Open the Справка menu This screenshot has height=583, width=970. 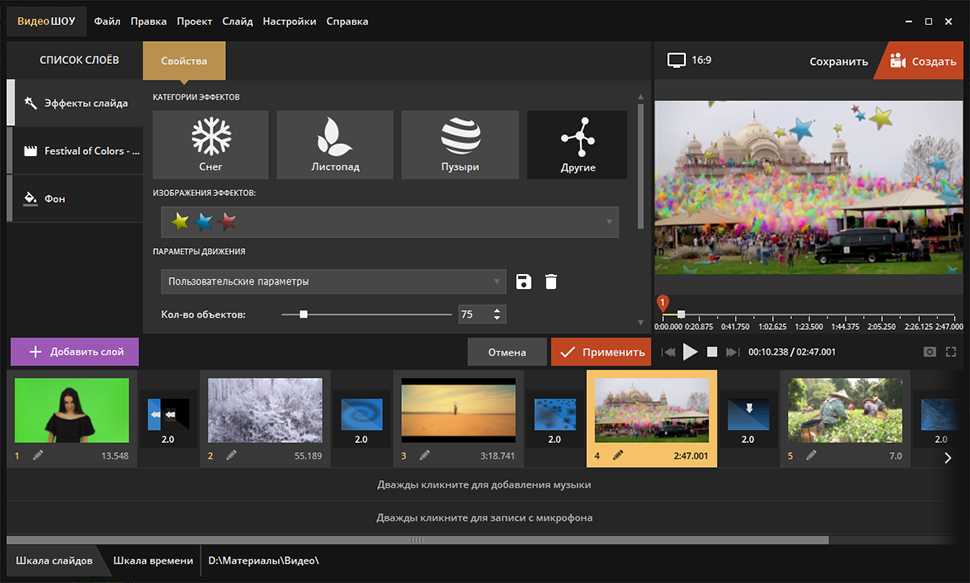tap(347, 21)
